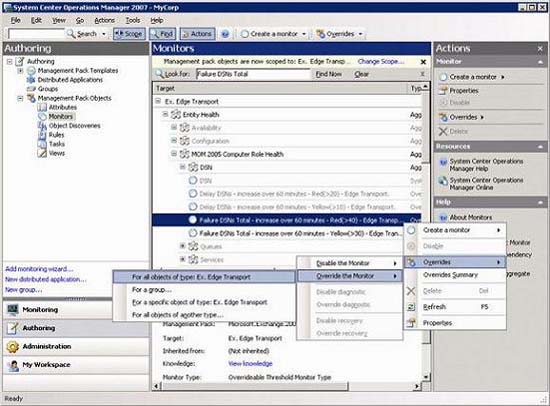The image size is (550, 406).
Task: Click System Center Operations Manager Online link
Action: [486, 184]
